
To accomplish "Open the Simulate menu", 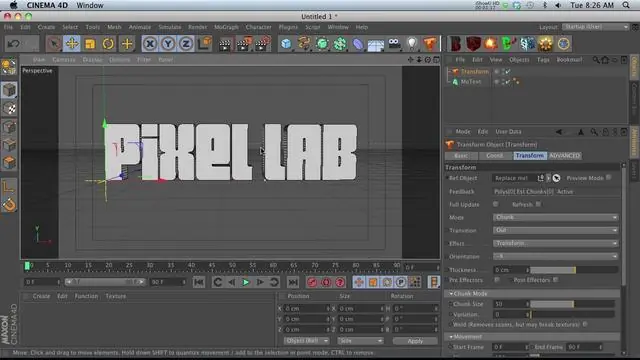I will [x=169, y=27].
